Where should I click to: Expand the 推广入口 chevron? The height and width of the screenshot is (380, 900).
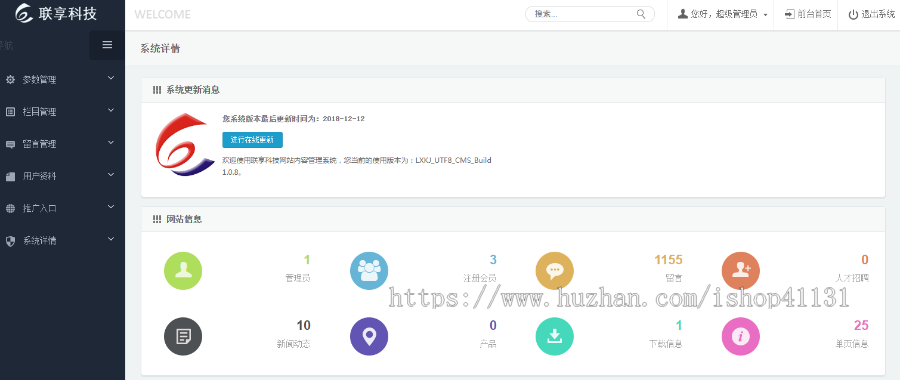click(x=111, y=207)
